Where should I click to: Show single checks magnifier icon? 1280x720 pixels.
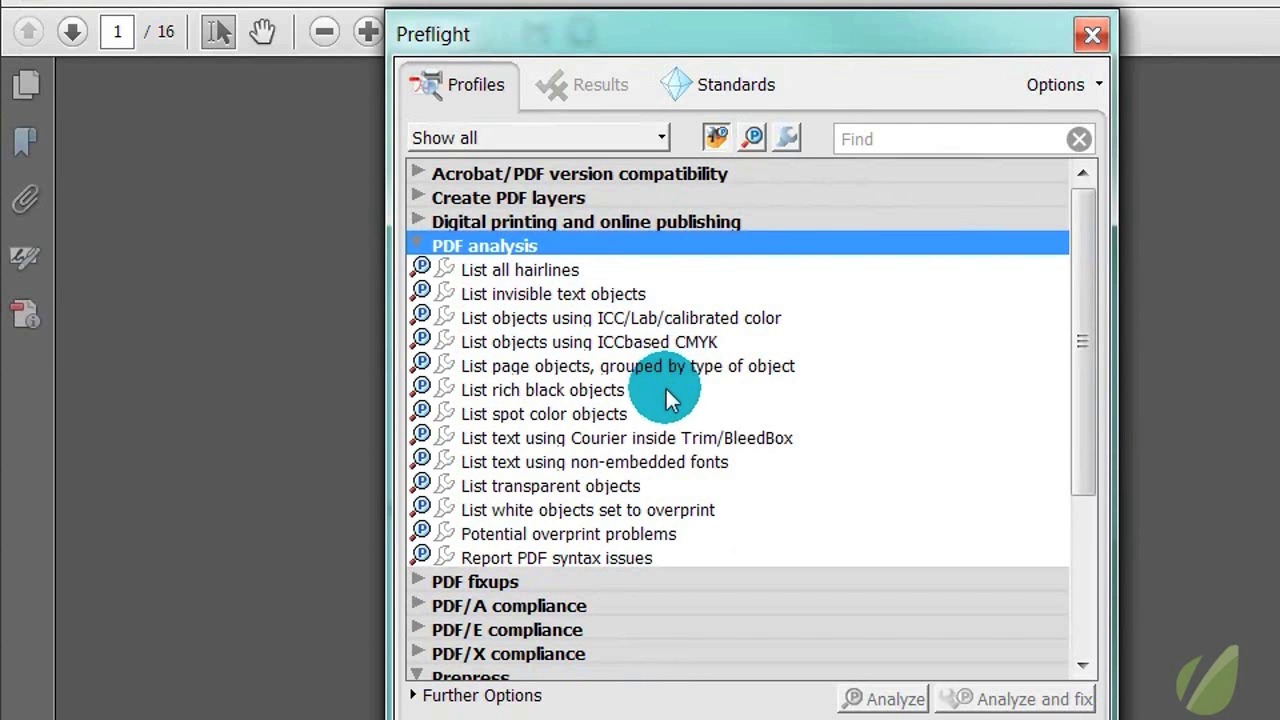coord(752,137)
